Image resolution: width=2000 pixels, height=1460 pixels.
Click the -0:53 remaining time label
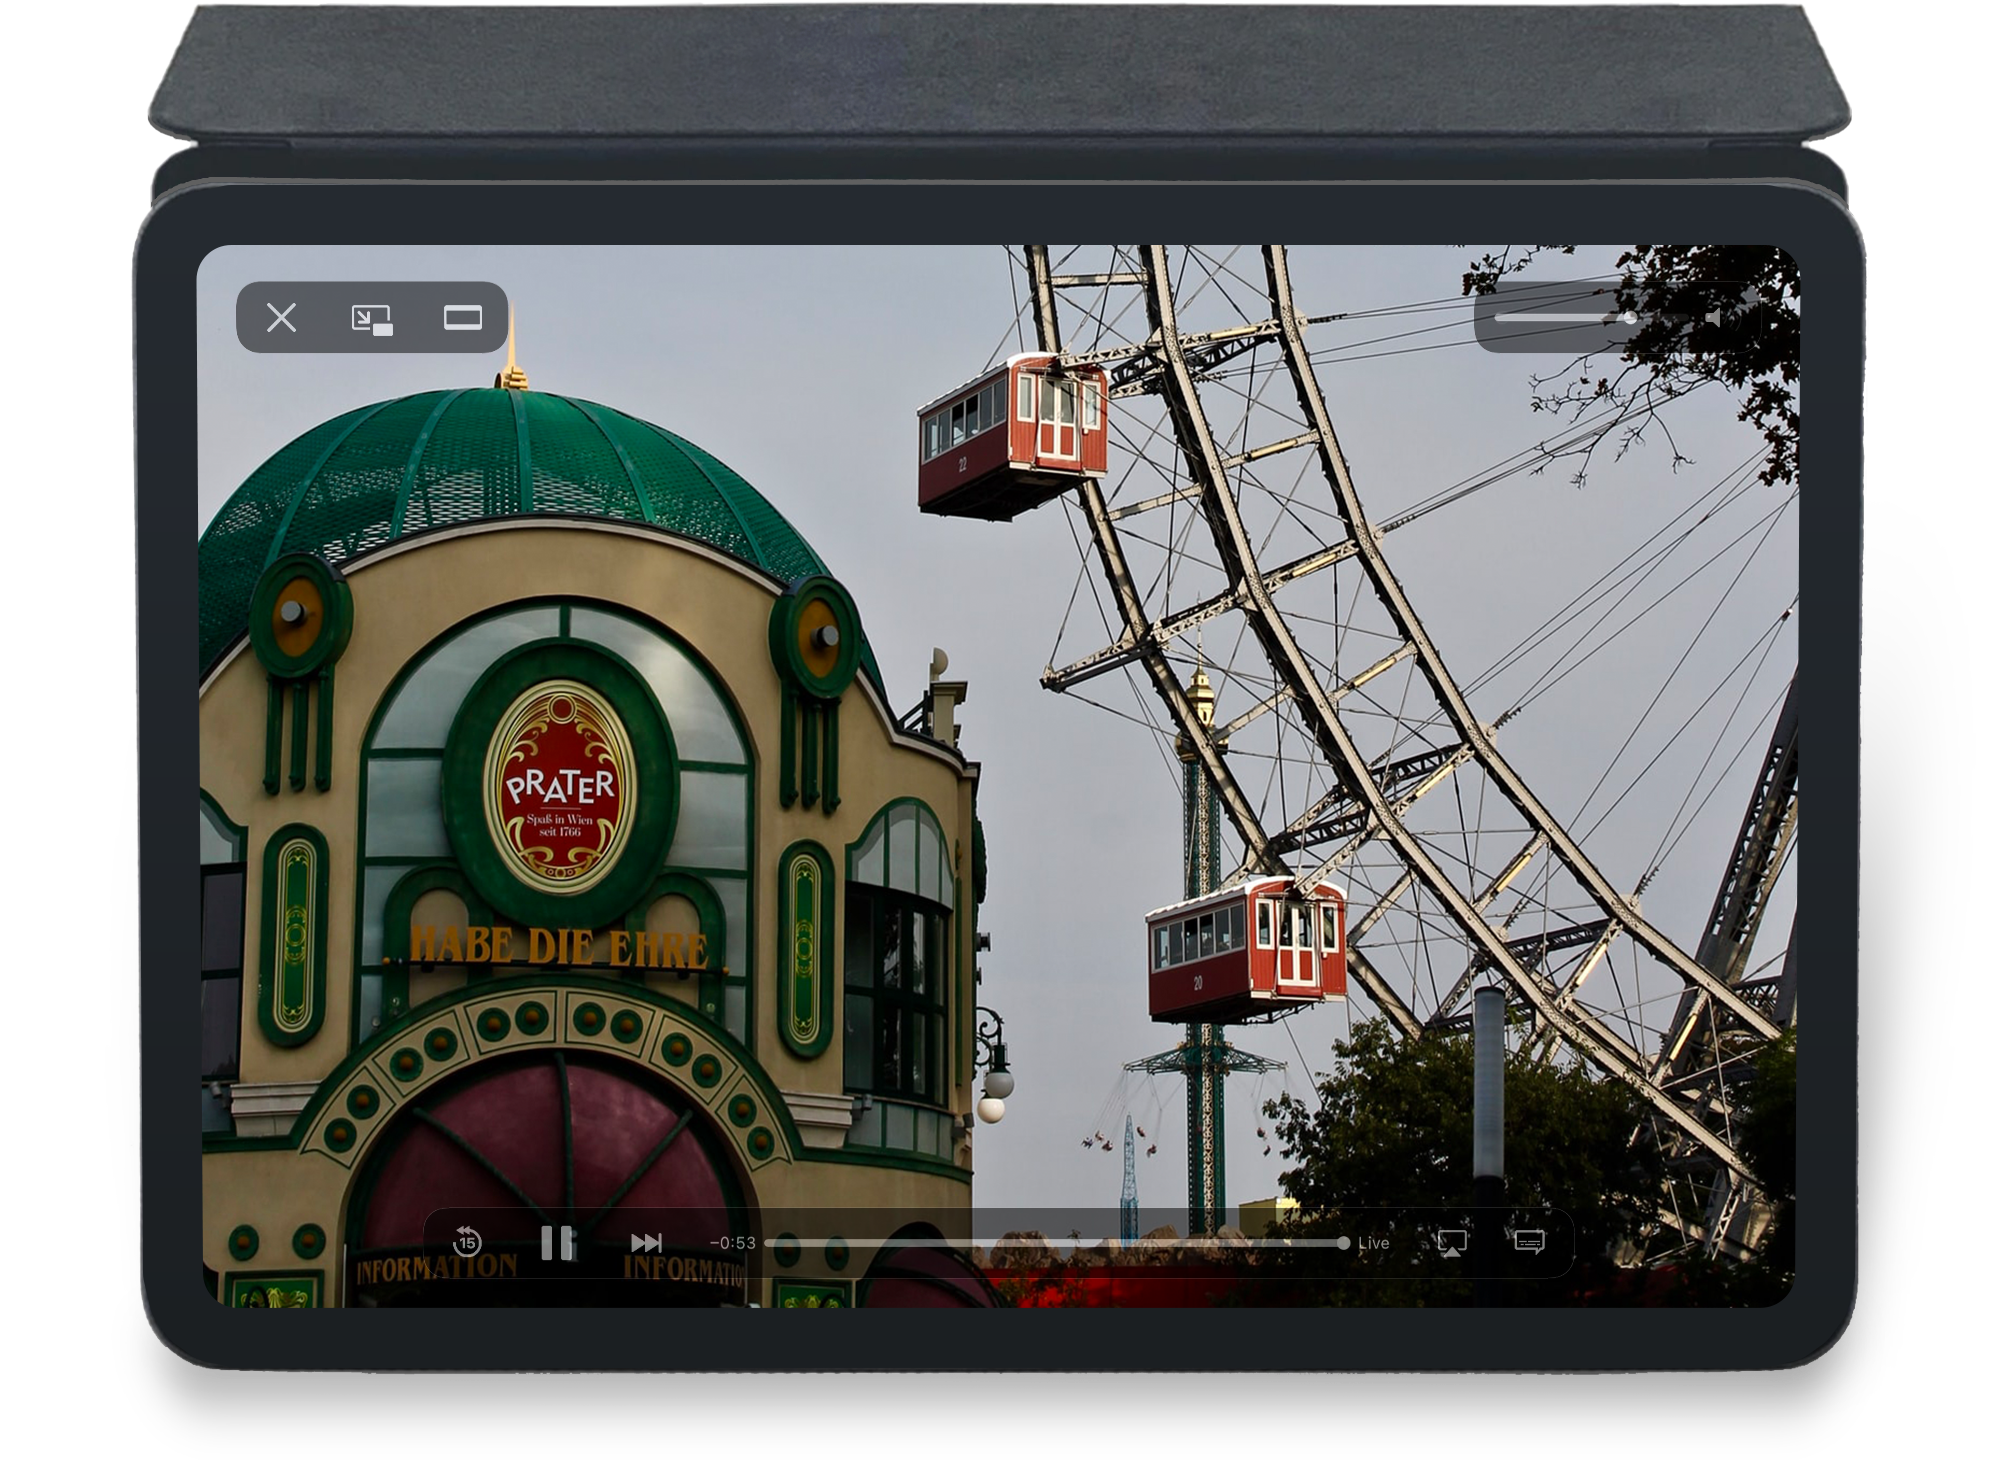coord(732,1243)
